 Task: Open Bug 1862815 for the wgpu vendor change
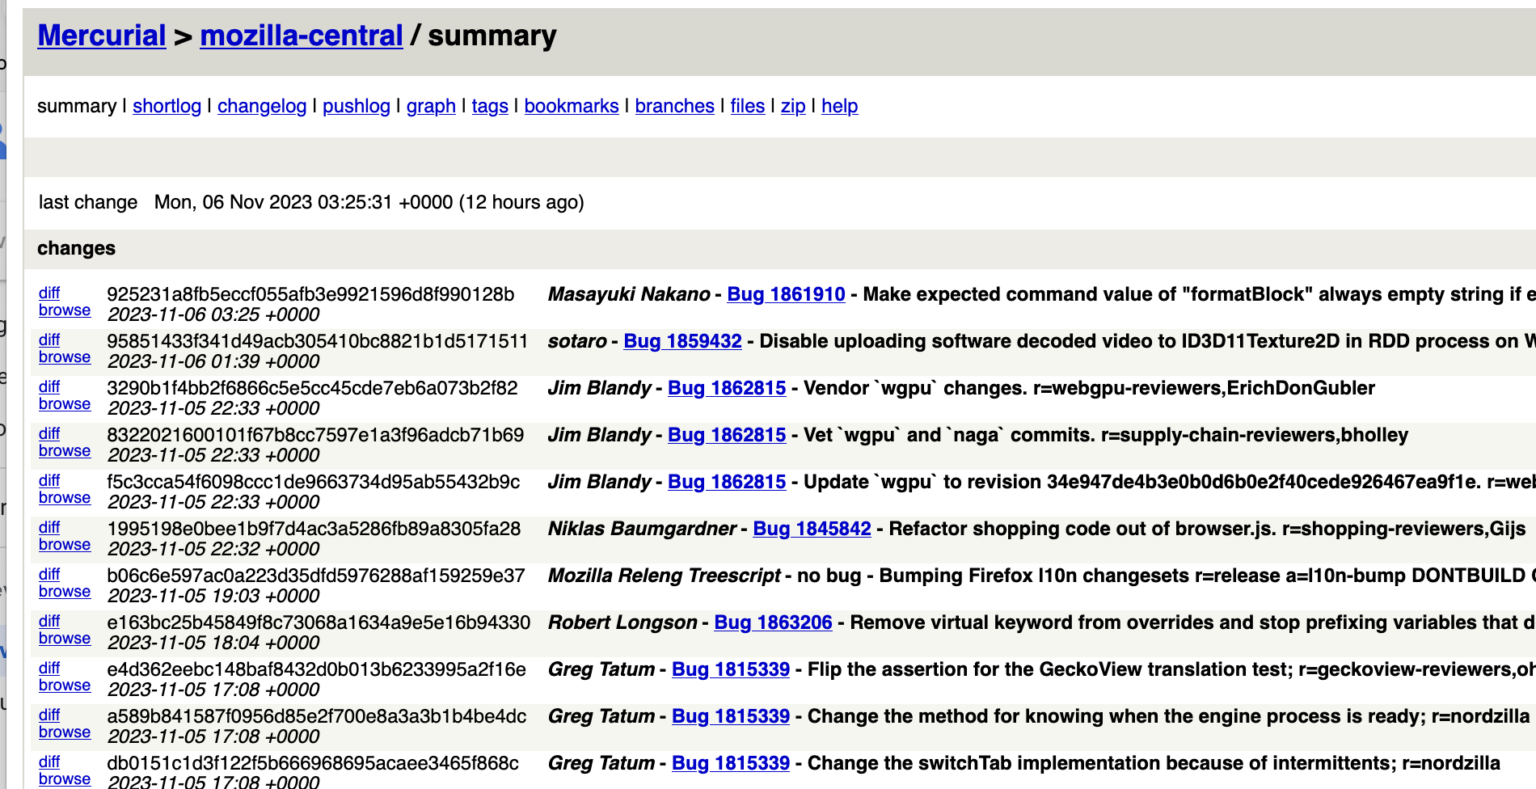726,388
